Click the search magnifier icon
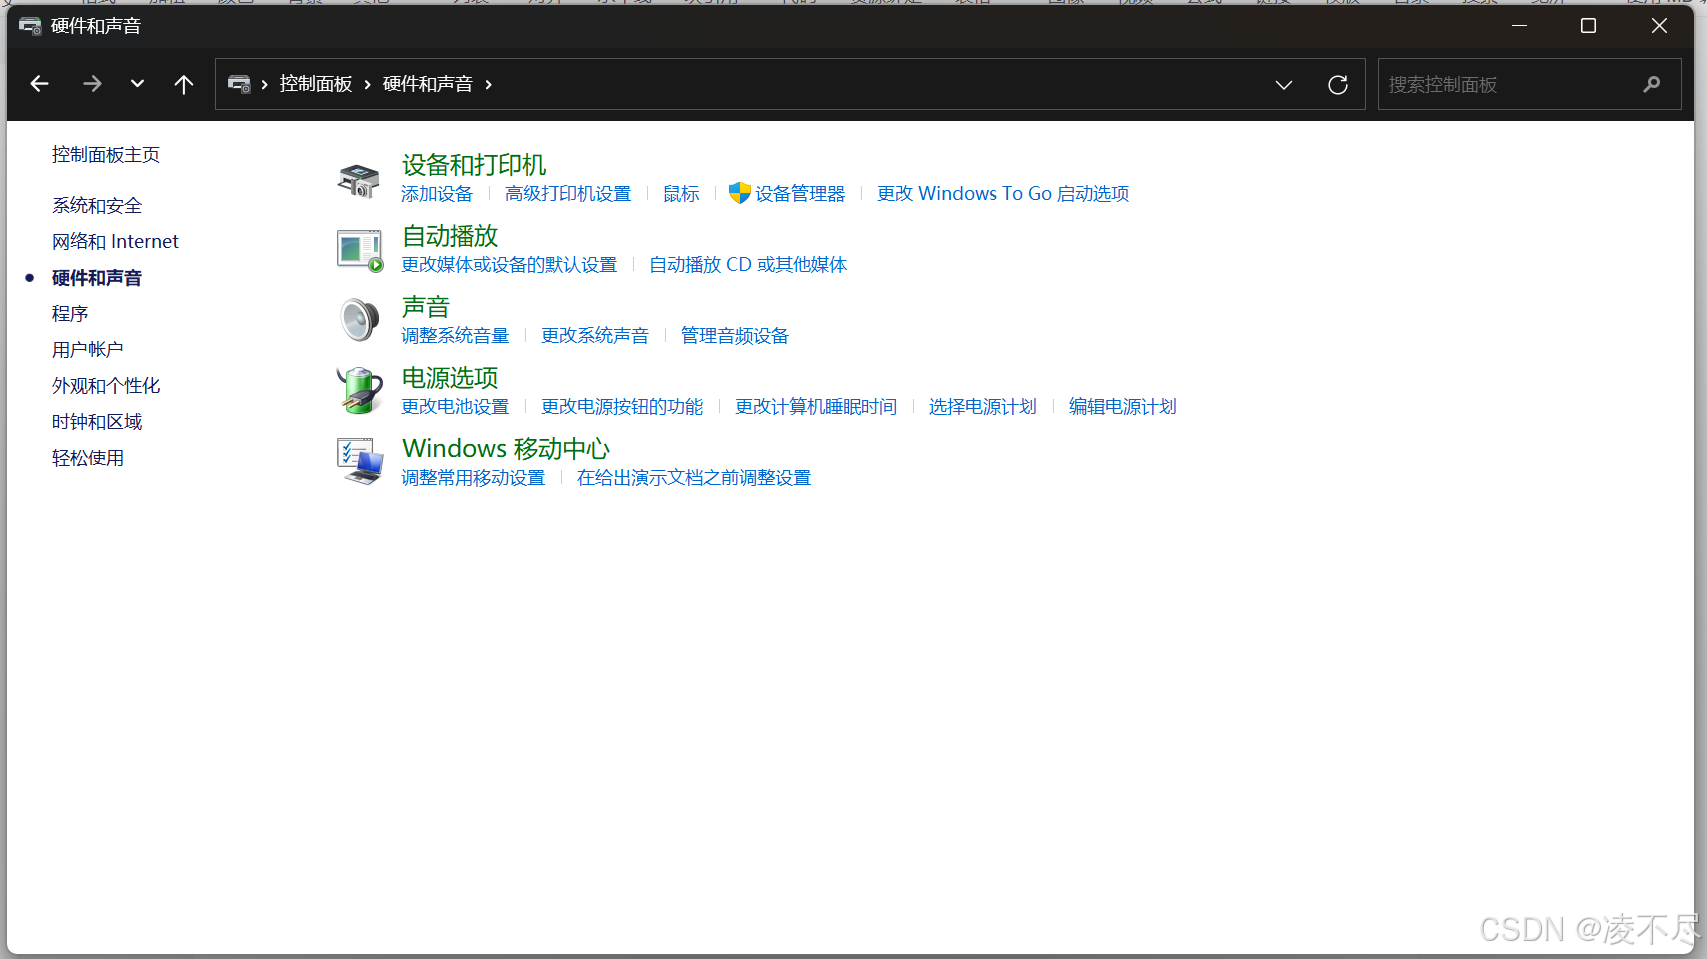 1652,85
